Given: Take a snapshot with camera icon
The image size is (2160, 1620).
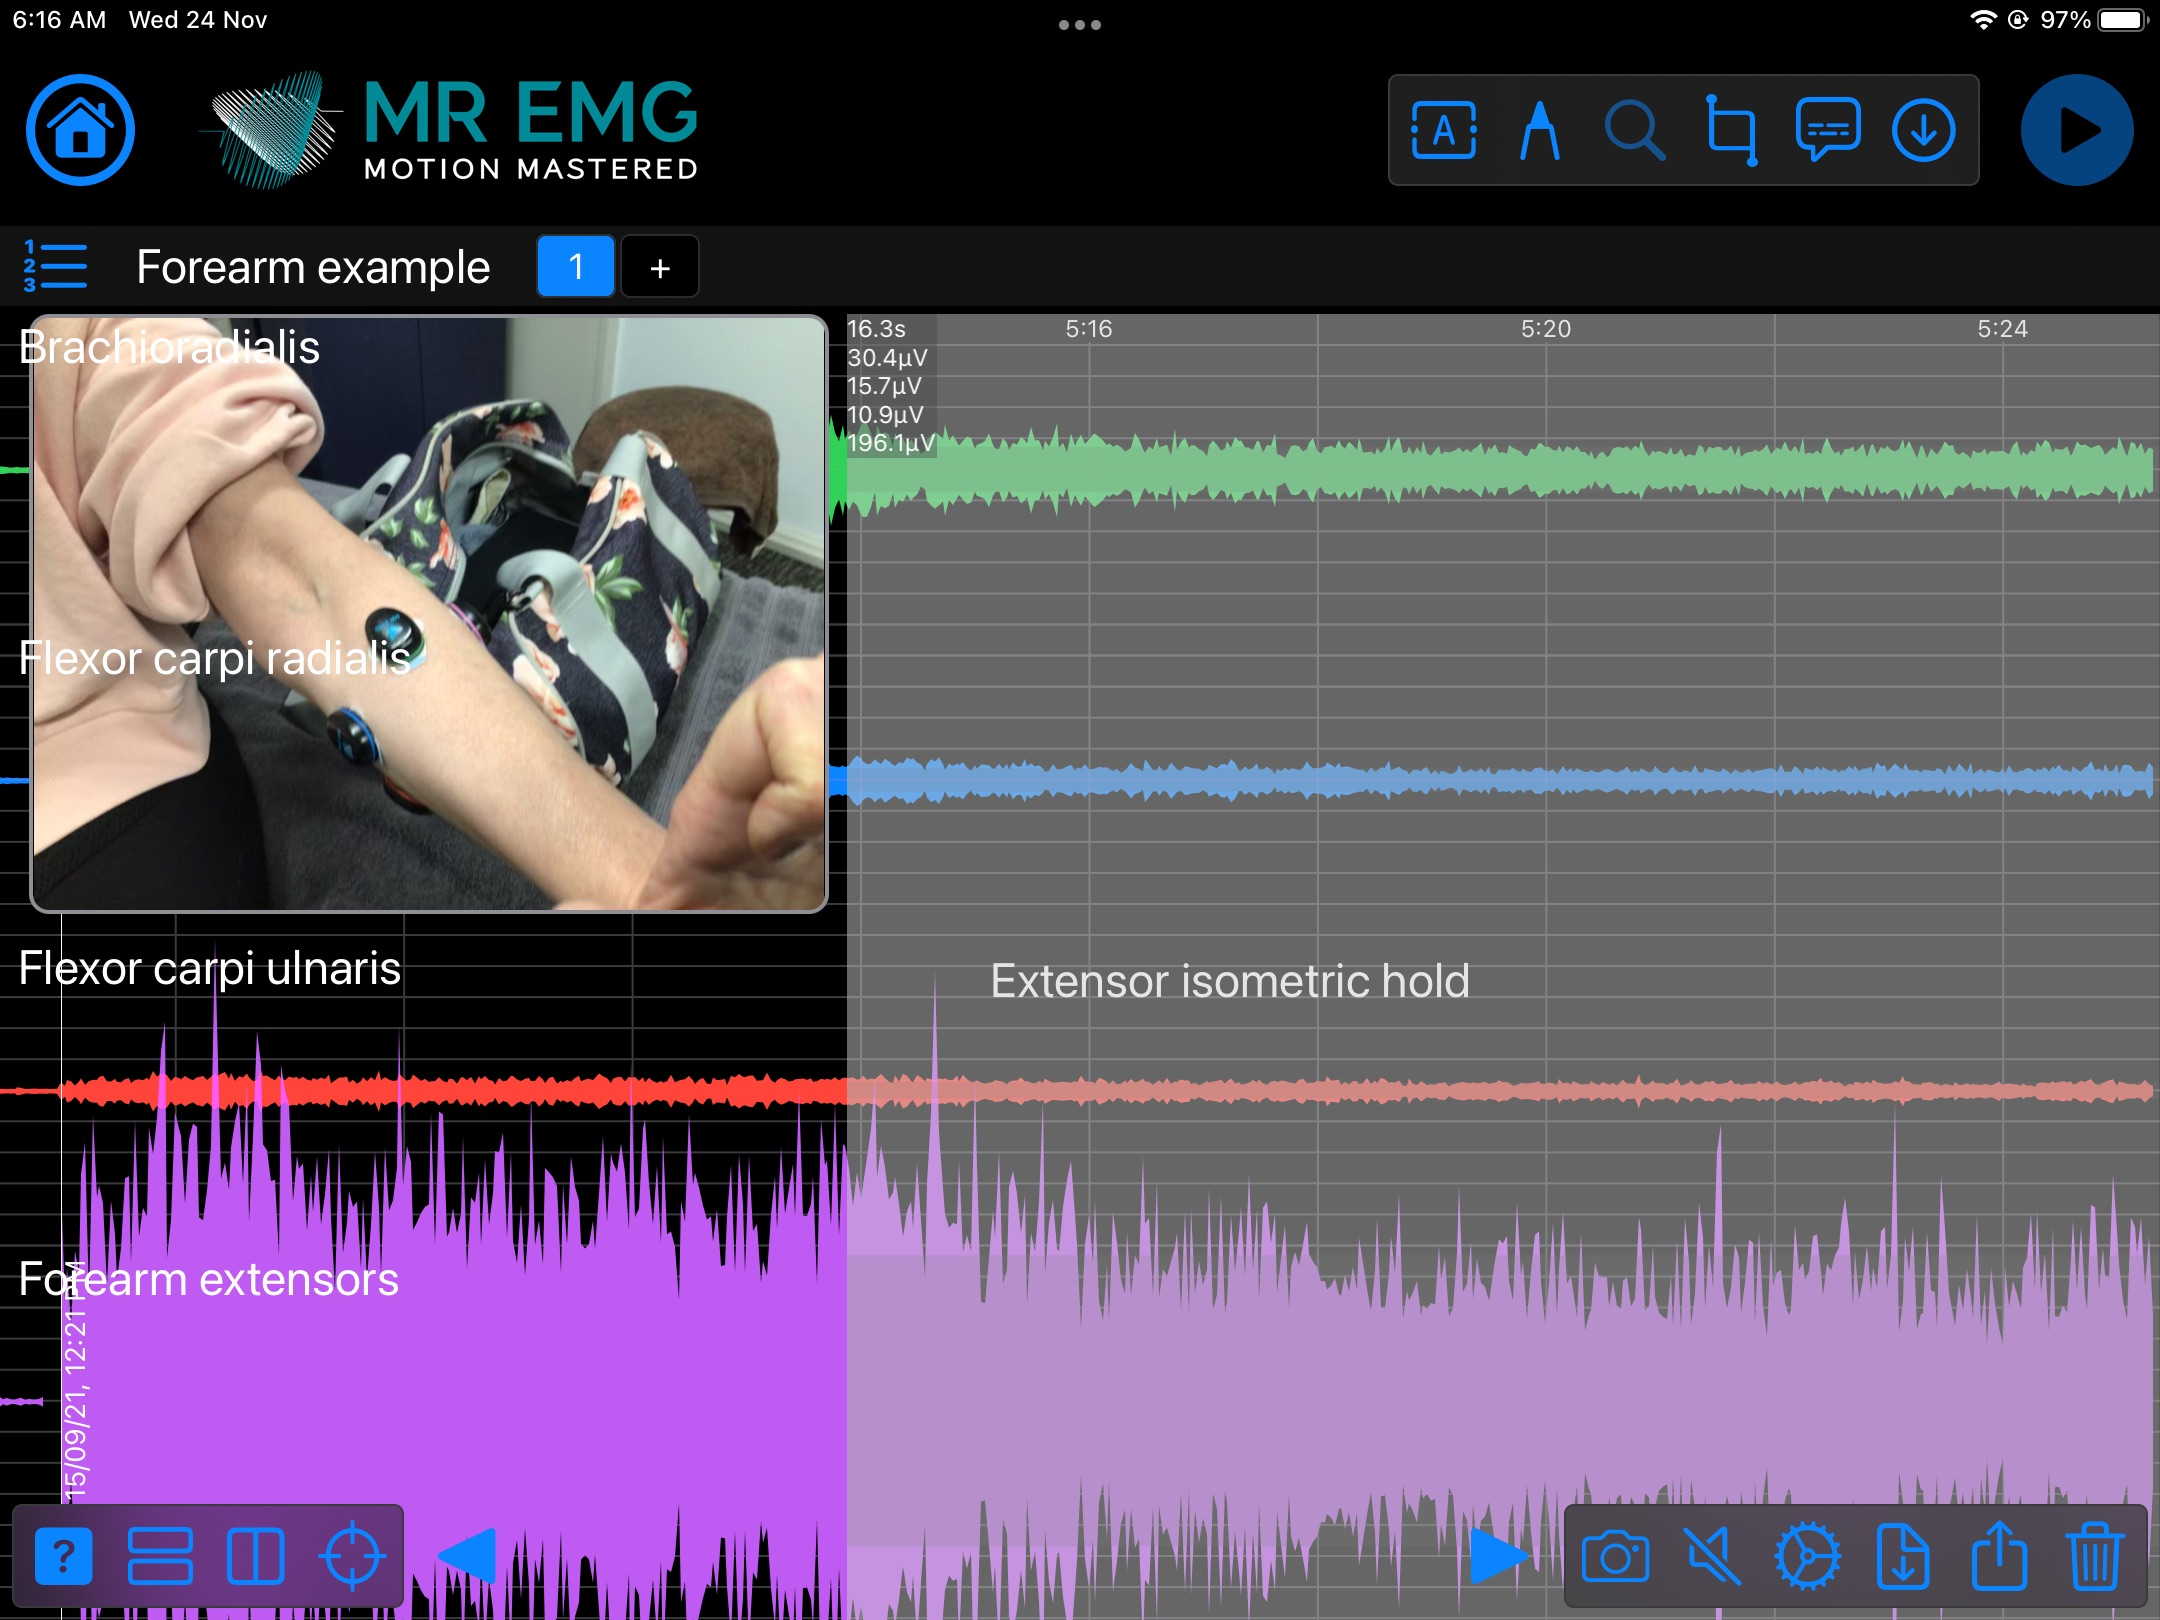Looking at the screenshot, I should pyautogui.click(x=1615, y=1557).
